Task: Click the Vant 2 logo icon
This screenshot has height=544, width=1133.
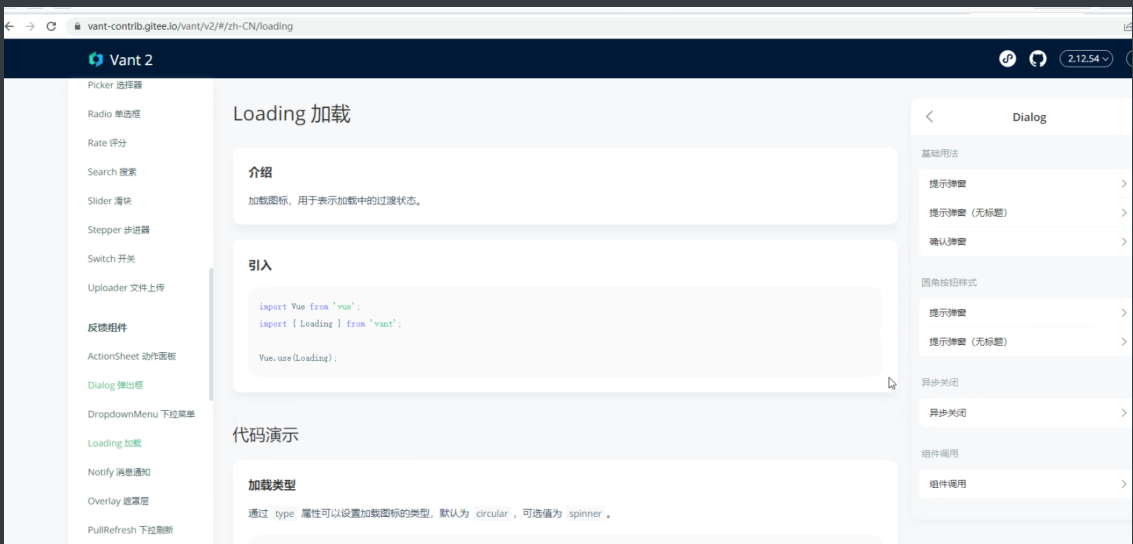Action: [x=96, y=59]
